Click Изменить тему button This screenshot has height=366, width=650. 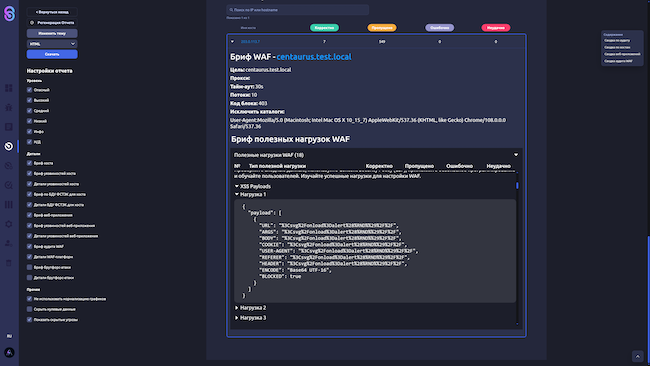[x=52, y=33]
